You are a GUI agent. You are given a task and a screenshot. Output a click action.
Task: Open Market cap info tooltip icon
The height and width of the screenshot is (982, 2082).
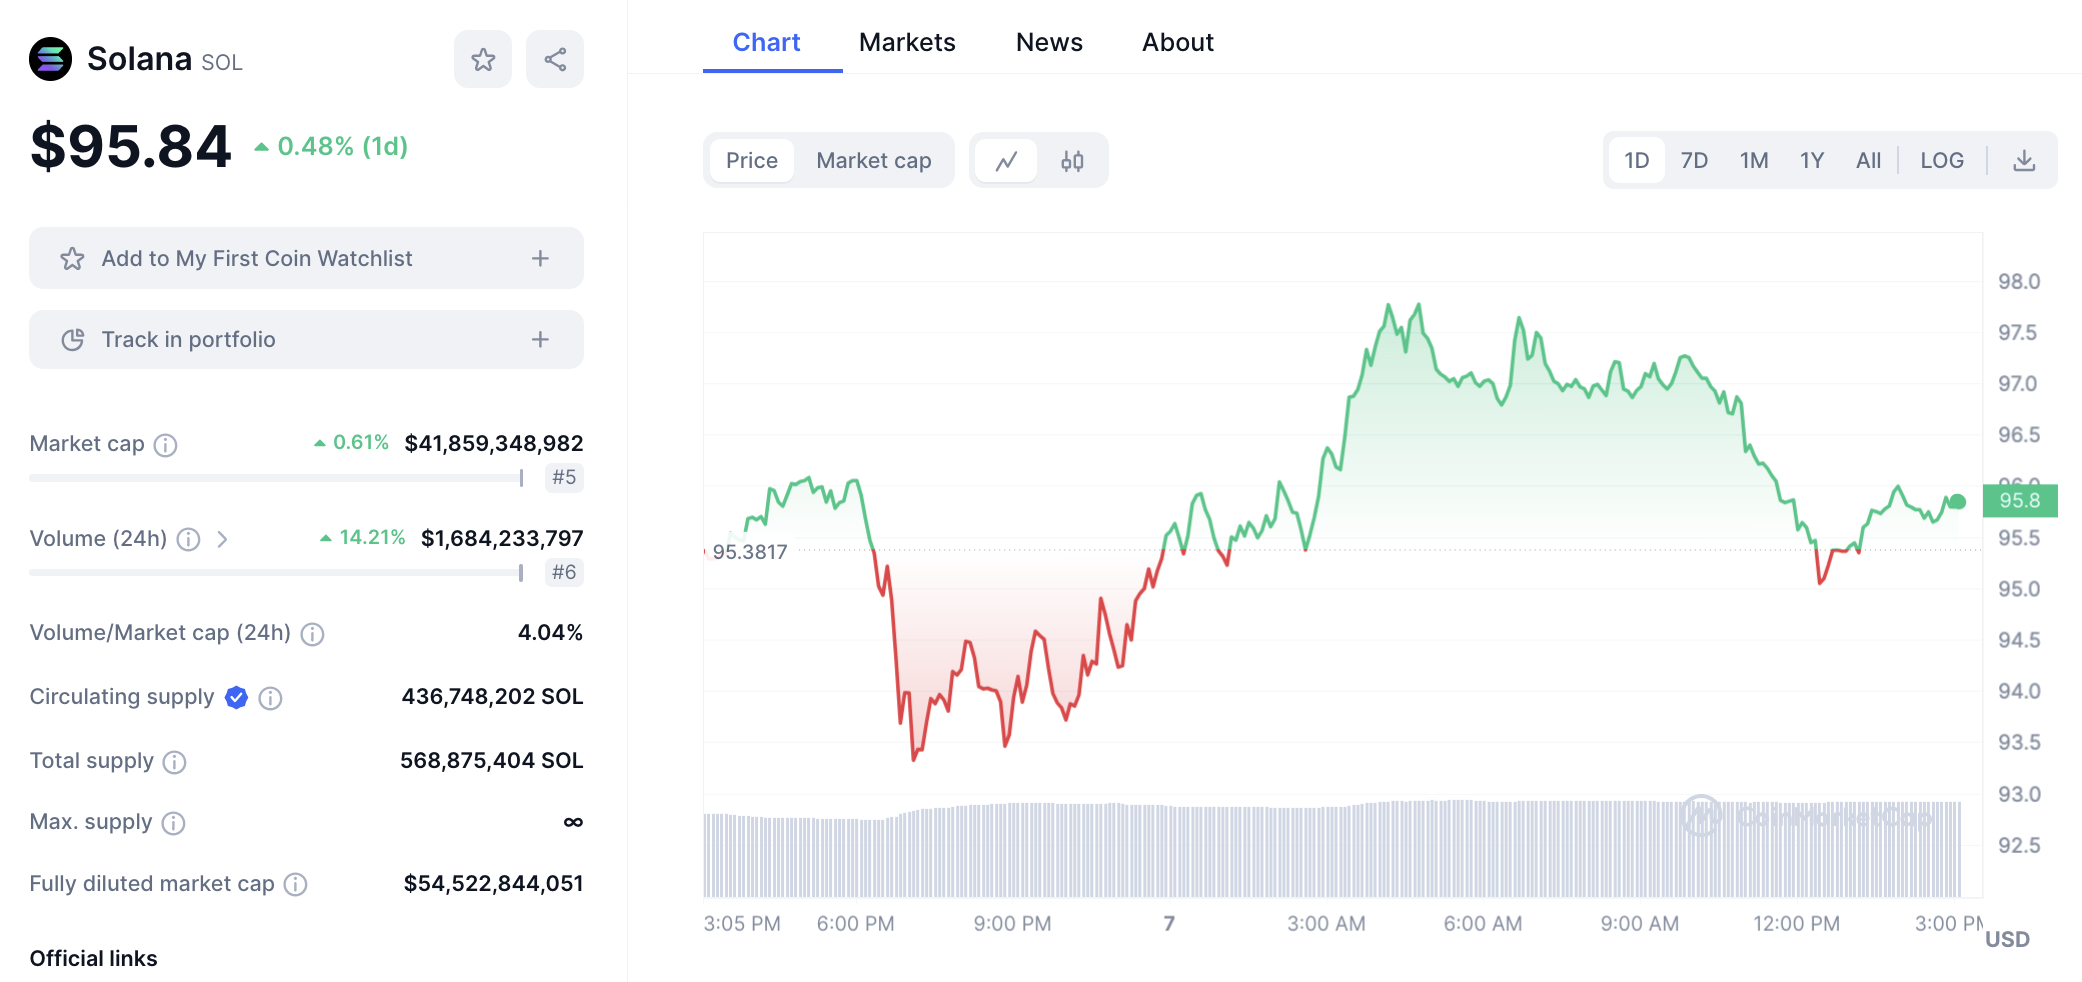click(166, 445)
